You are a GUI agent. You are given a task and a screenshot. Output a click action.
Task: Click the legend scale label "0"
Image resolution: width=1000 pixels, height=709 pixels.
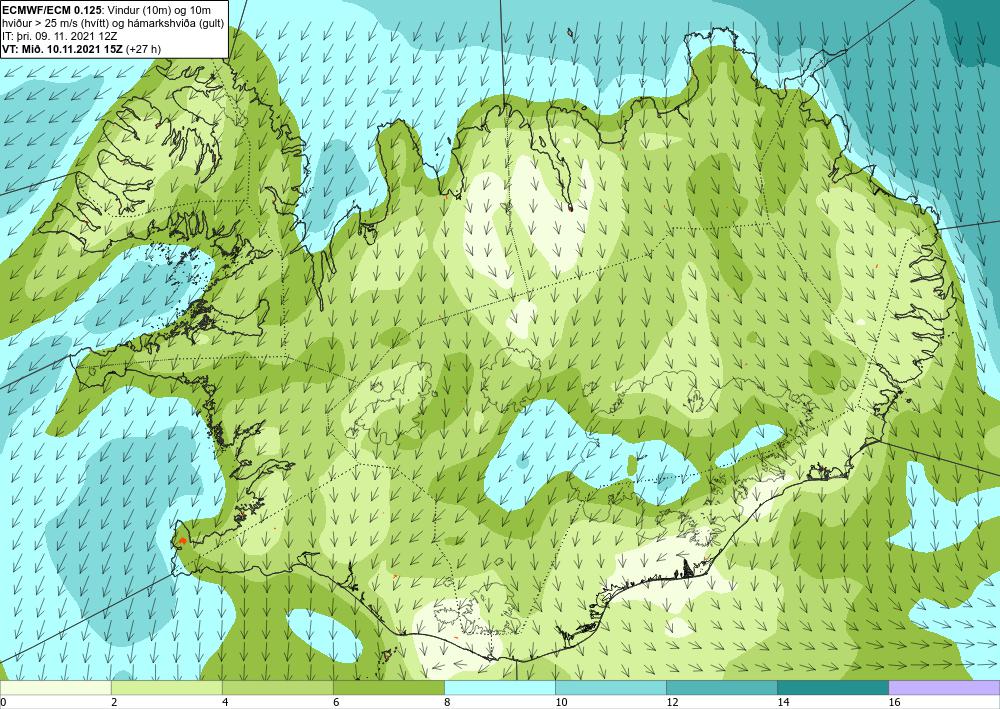click(3, 703)
